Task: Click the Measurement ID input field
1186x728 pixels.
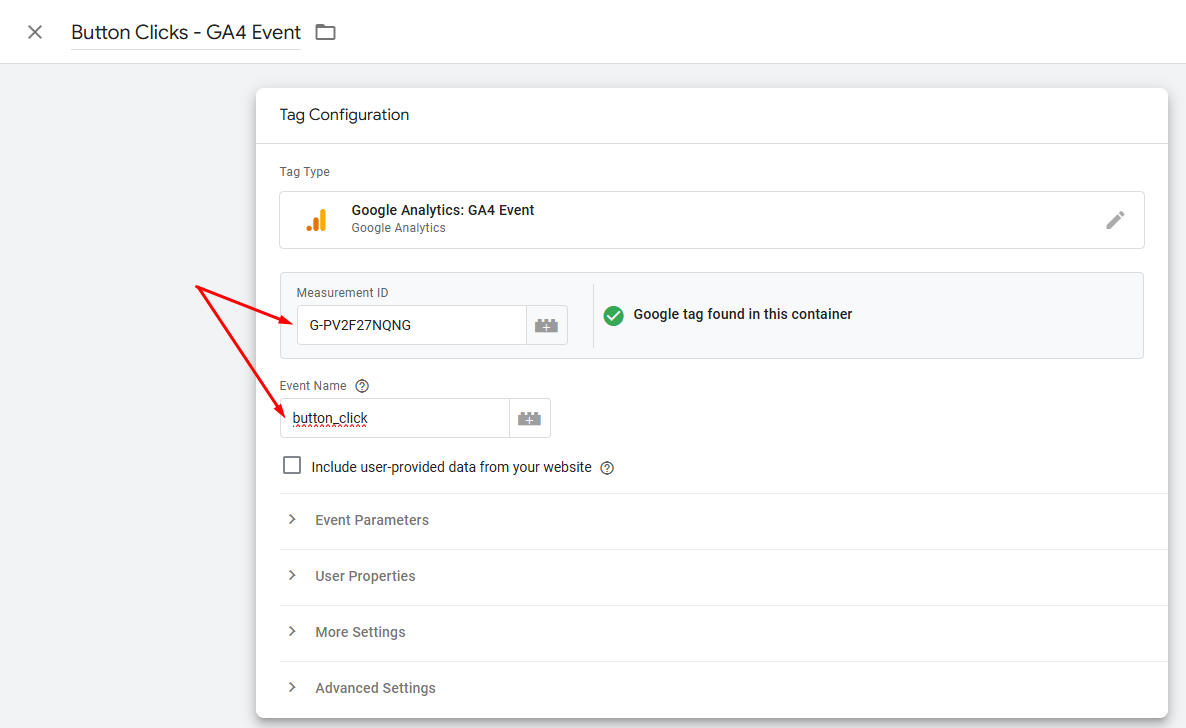Action: coord(411,325)
